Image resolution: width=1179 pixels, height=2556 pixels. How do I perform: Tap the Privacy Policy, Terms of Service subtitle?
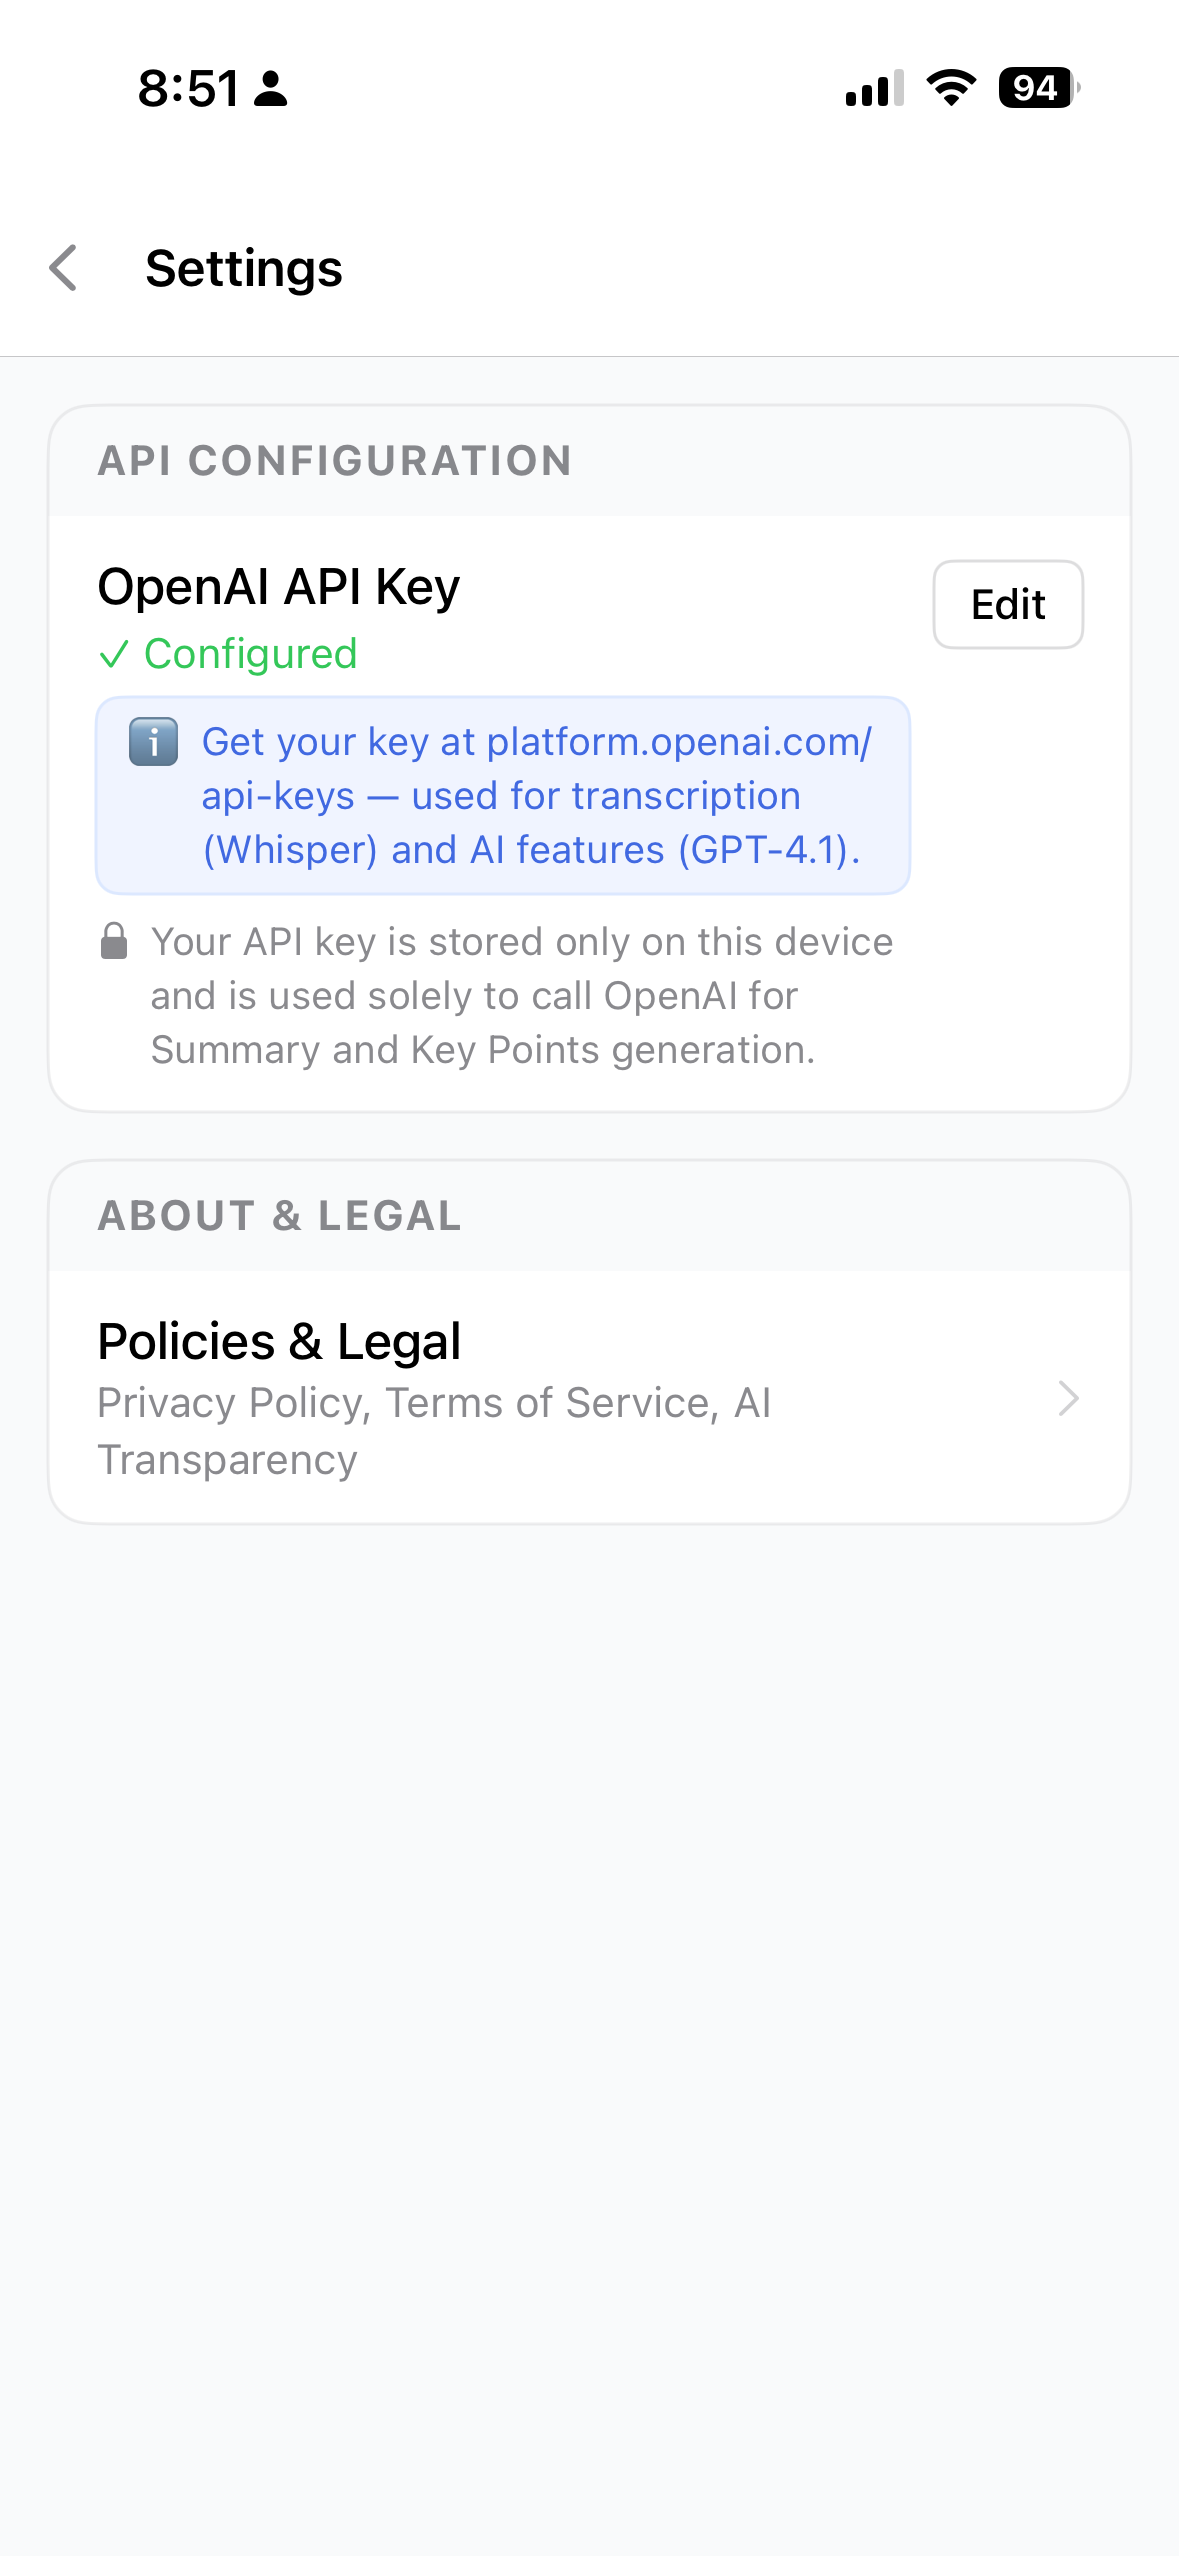433,1430
